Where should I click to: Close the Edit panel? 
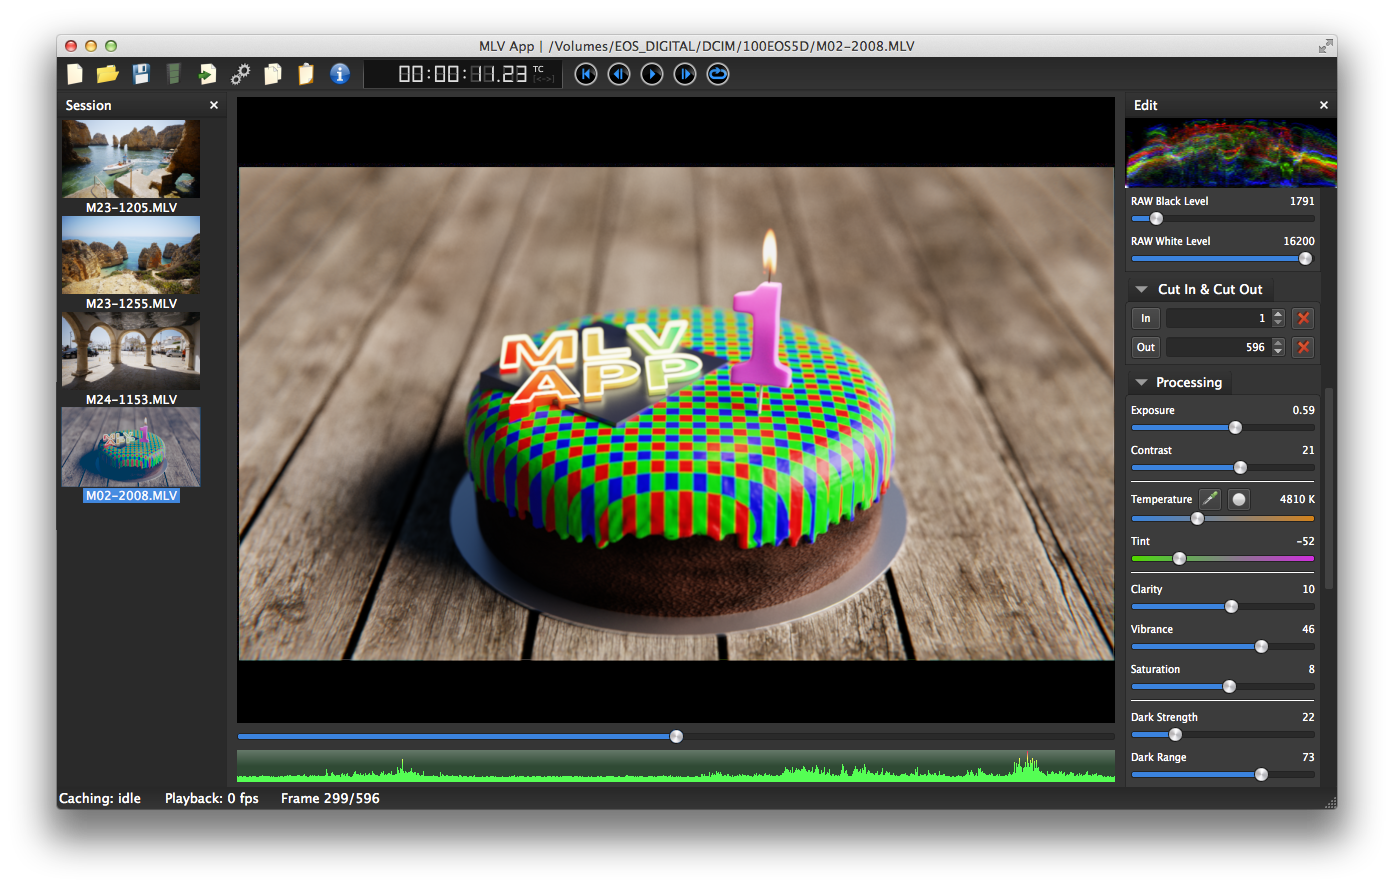tap(1324, 105)
